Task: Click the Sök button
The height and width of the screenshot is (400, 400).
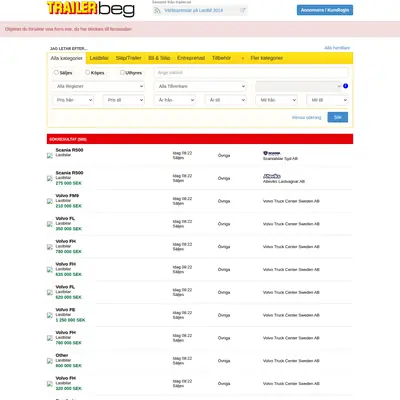Action: pos(338,117)
